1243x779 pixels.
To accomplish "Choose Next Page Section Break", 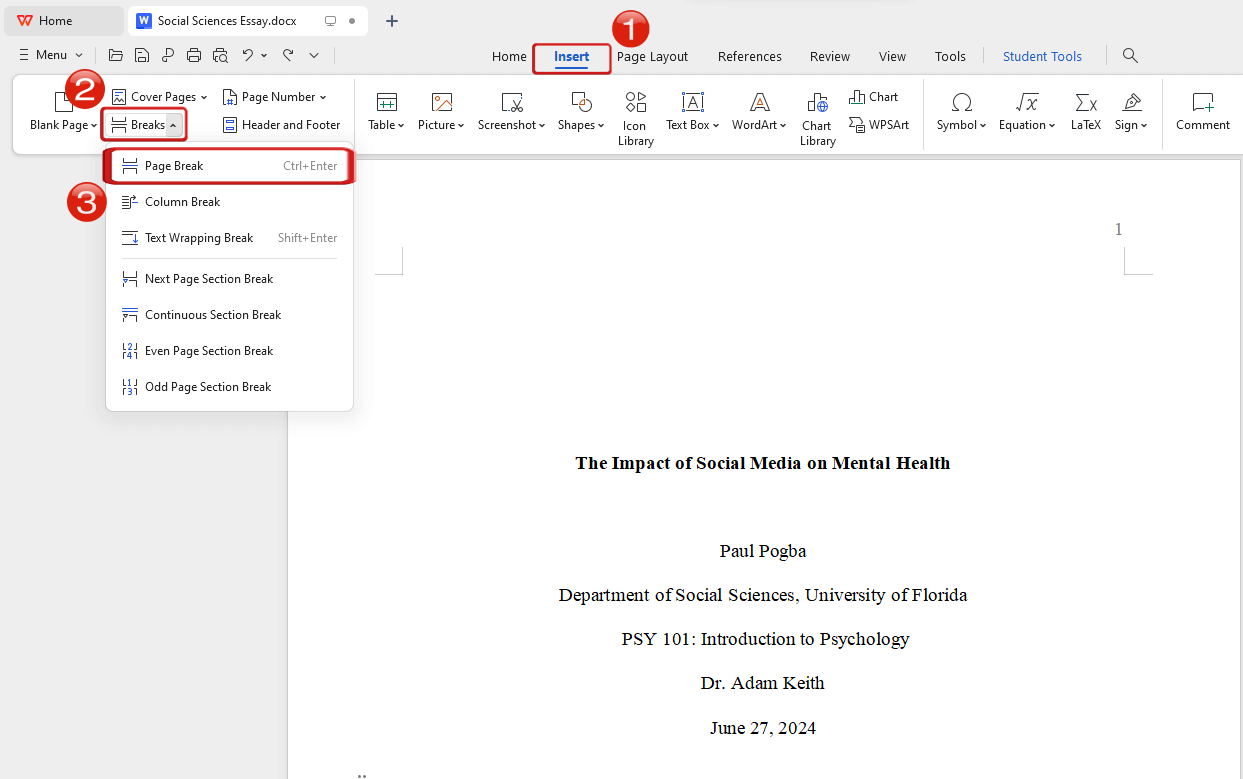I will (x=209, y=279).
